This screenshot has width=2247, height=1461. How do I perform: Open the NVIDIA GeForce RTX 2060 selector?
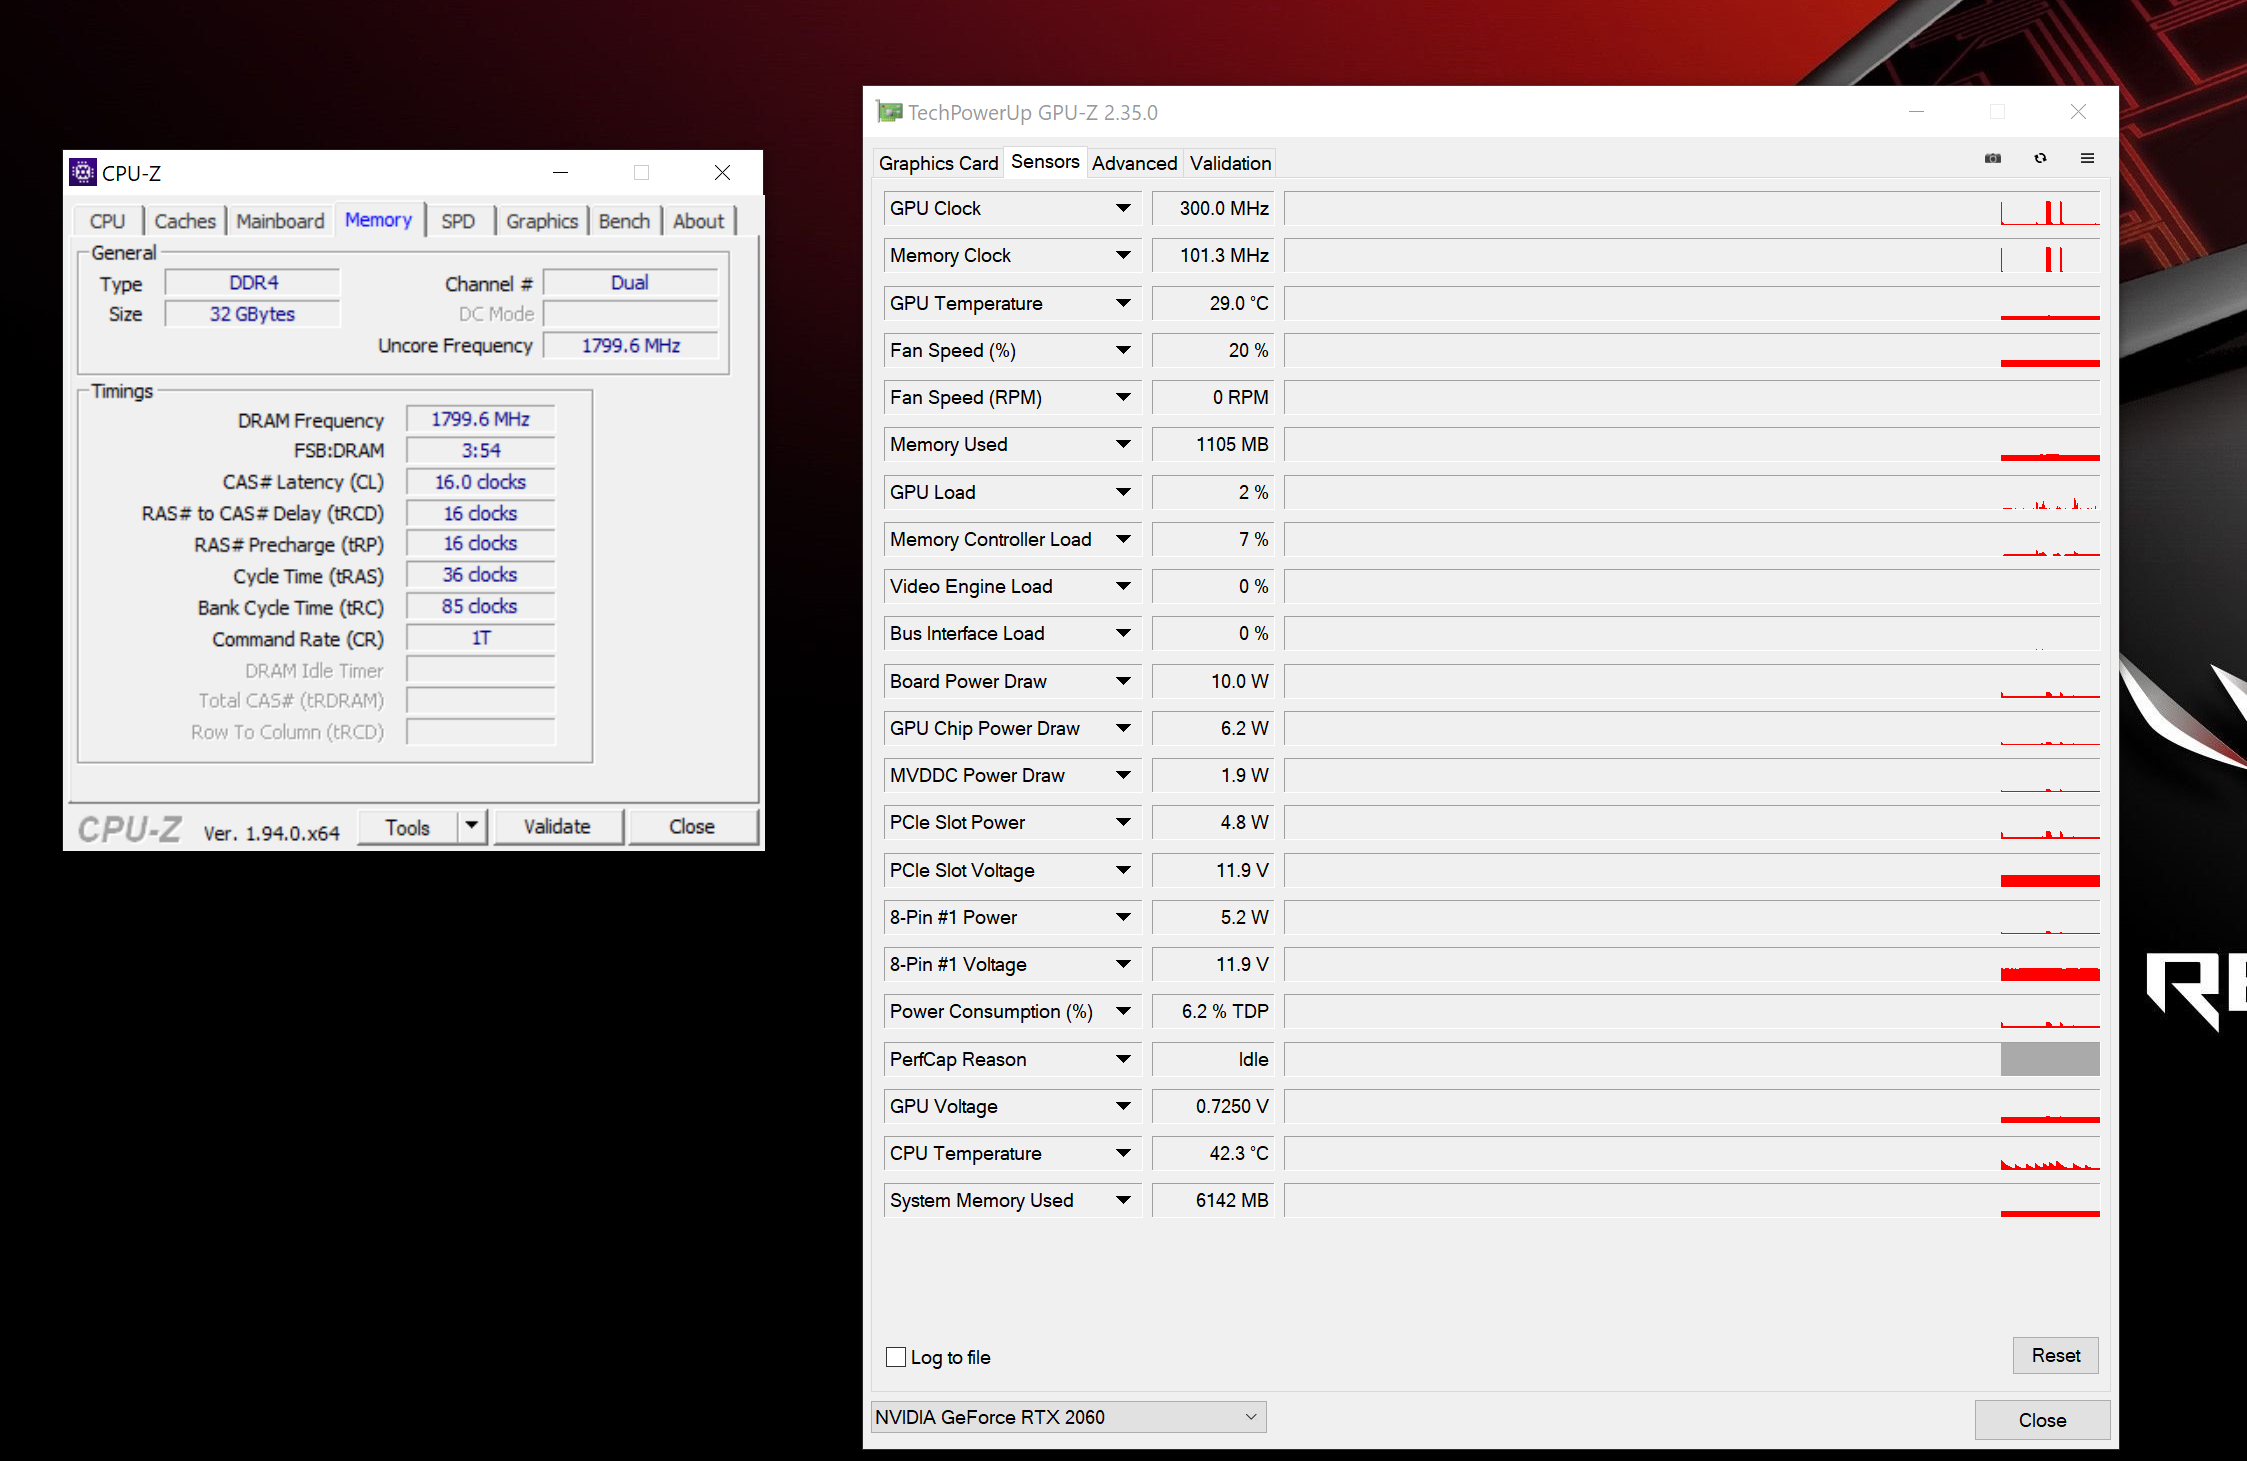click(x=1067, y=1417)
